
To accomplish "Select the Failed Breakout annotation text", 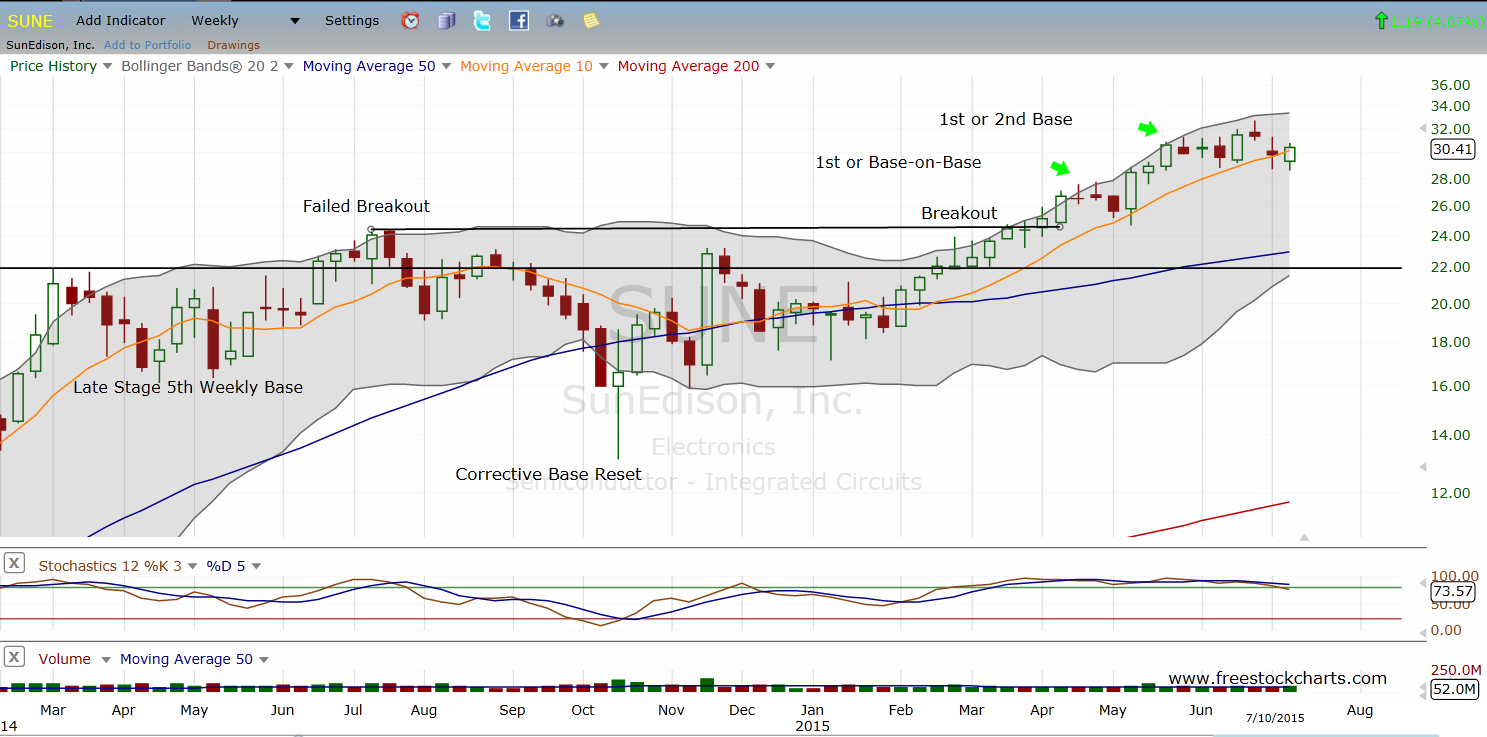I will tap(366, 206).
